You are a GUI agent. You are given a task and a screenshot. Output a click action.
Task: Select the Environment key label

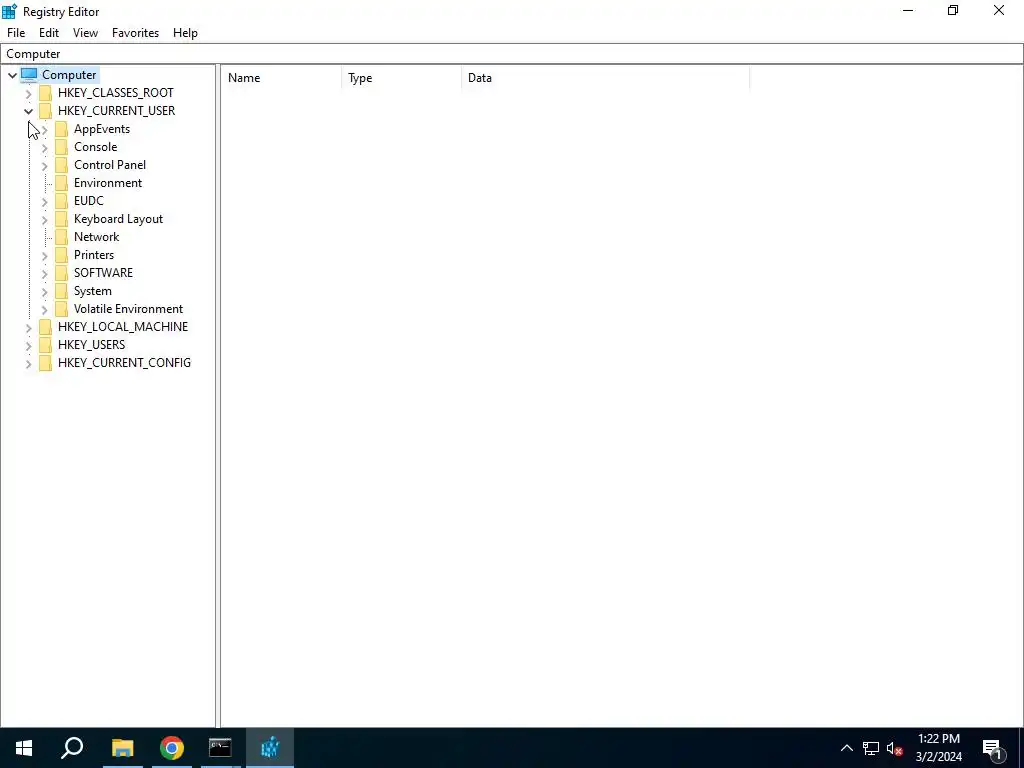coord(108,183)
